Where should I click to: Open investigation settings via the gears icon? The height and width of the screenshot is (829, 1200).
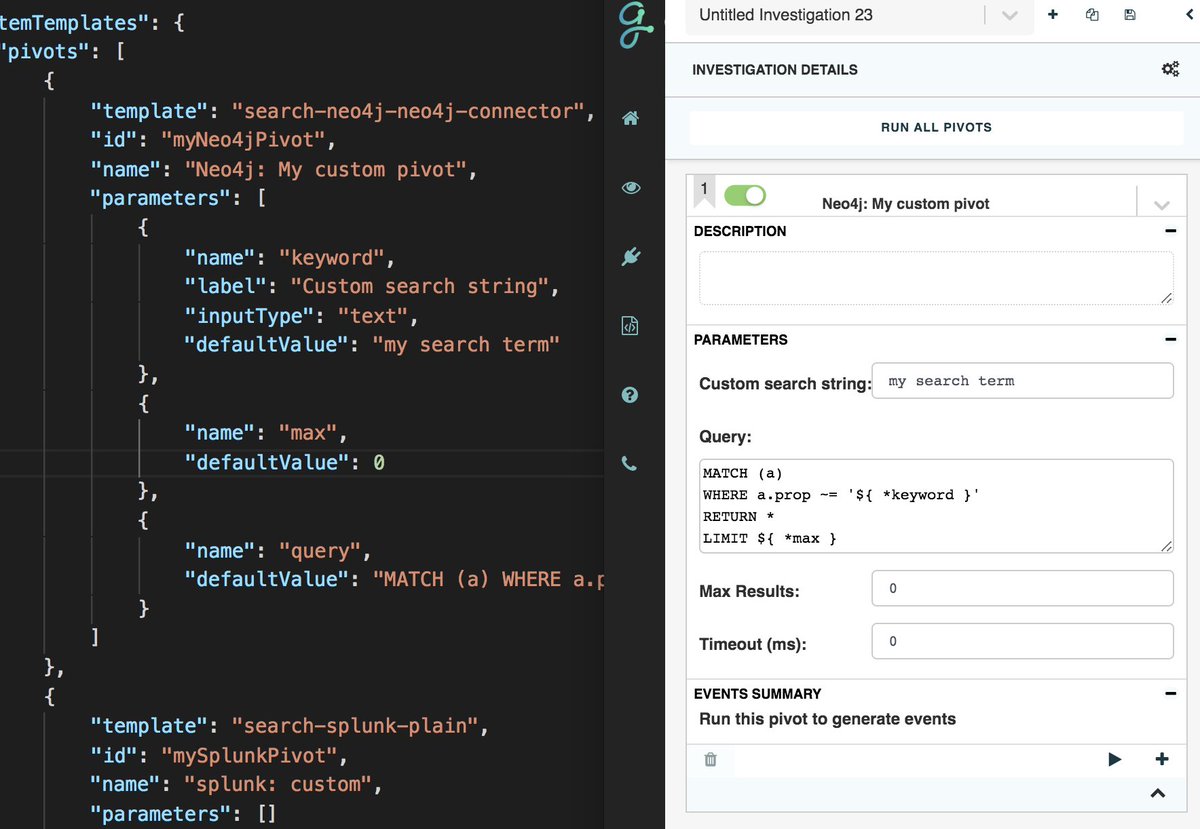(1170, 69)
